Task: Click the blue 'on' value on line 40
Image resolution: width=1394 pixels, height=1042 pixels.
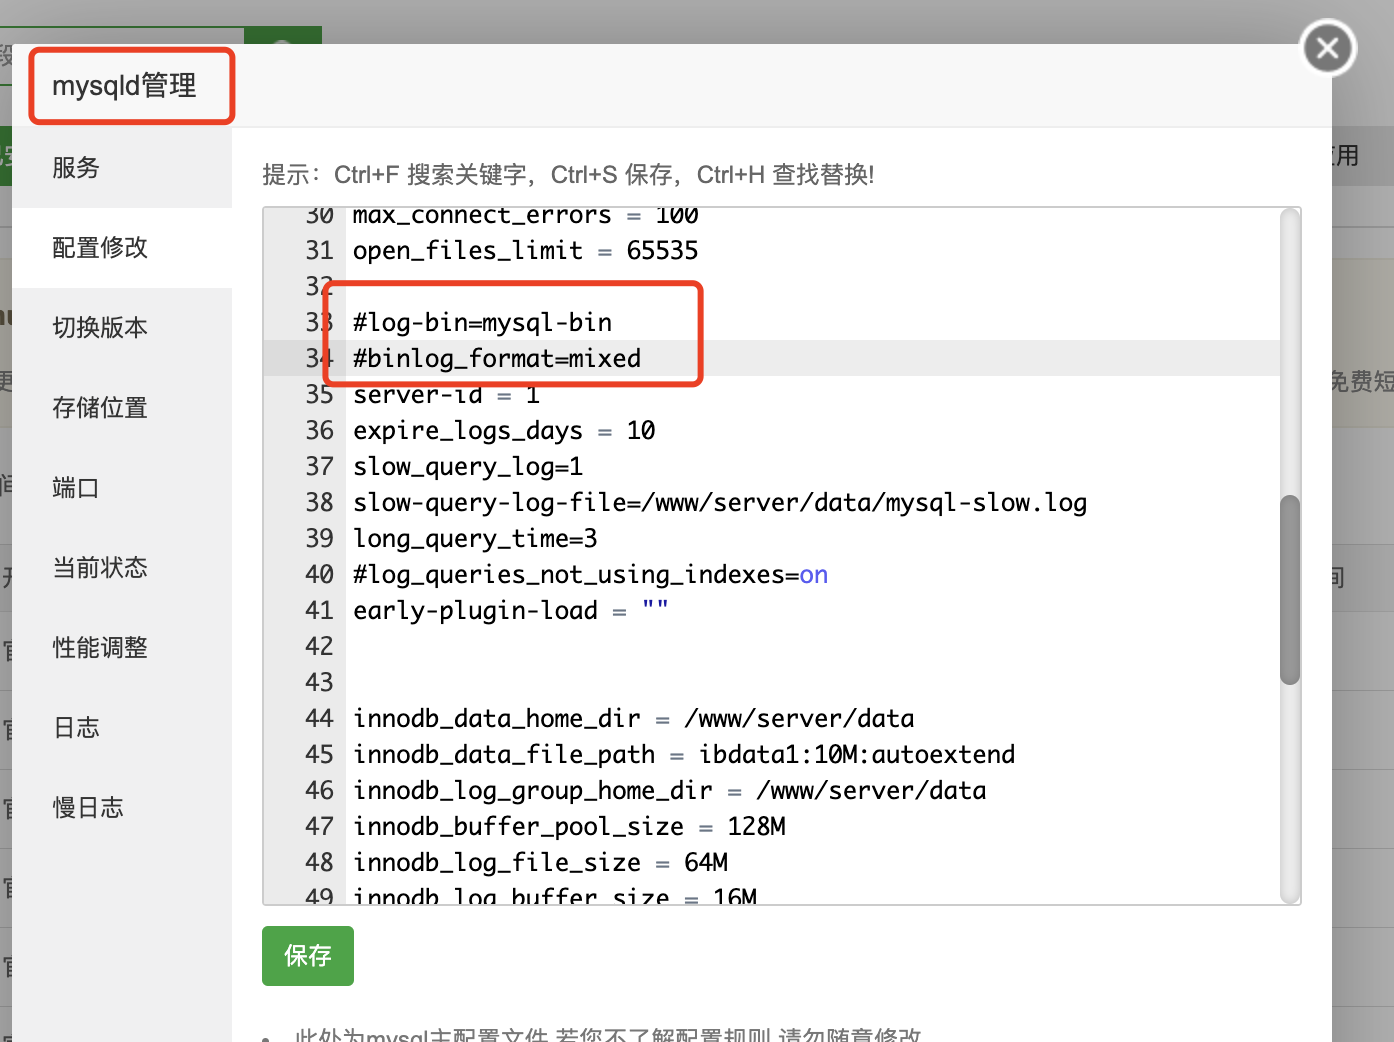Action: pyautogui.click(x=813, y=574)
